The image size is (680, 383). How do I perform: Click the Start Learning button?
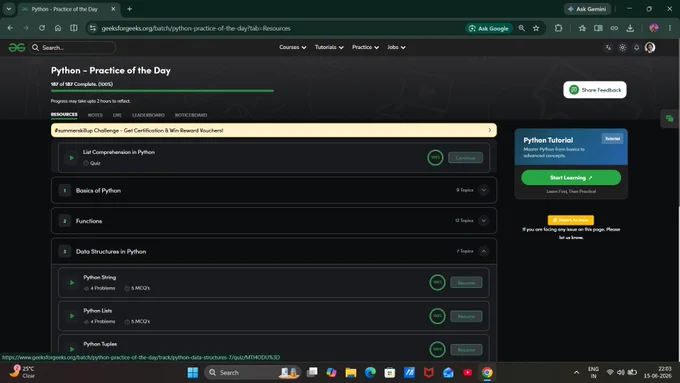tap(571, 177)
